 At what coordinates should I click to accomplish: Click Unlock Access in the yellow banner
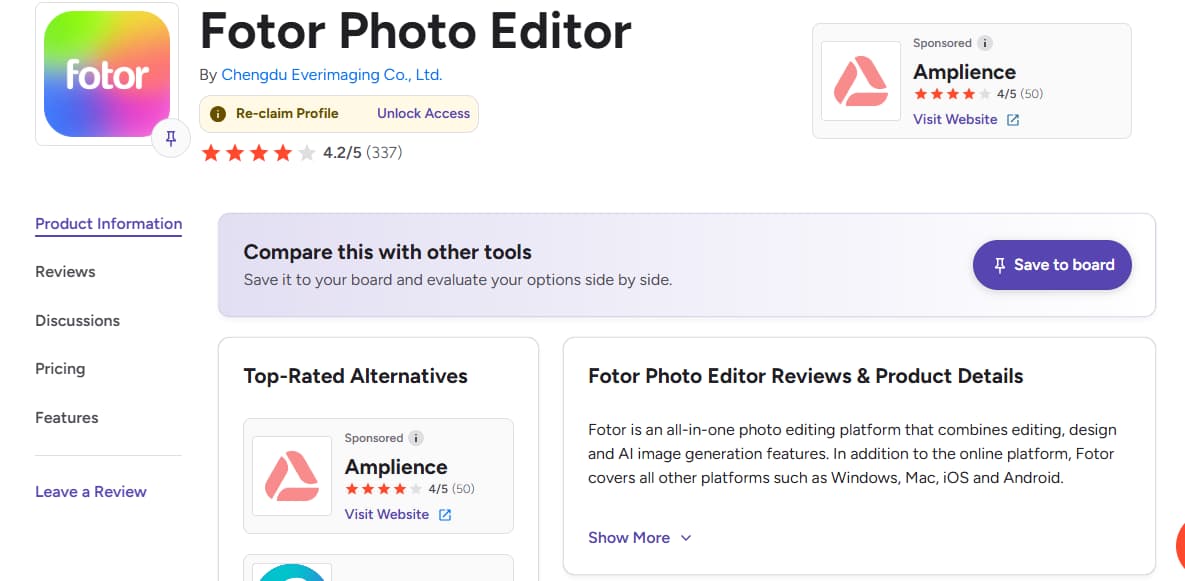423,114
